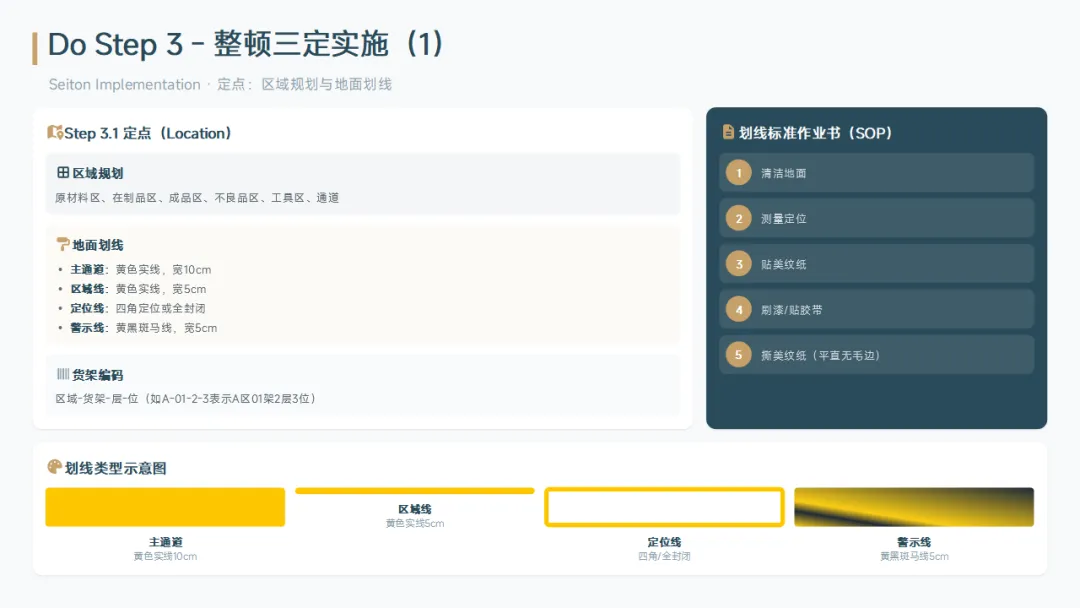
Task: Click the 主通道 label under the yellow swatch
Action: 165,542
